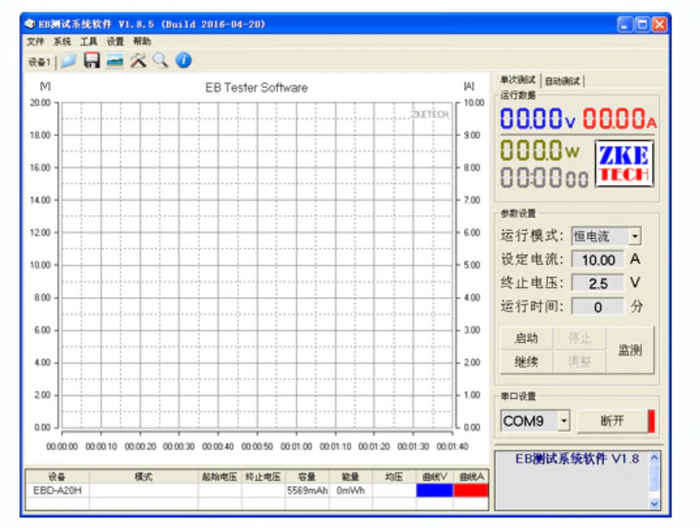Screen dimensions: 700x528
Task: Open the 工具 menu
Action: [88, 42]
